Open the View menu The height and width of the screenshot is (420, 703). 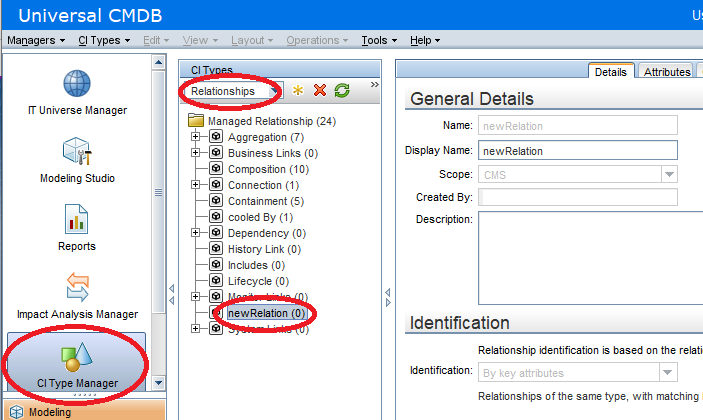coord(200,40)
